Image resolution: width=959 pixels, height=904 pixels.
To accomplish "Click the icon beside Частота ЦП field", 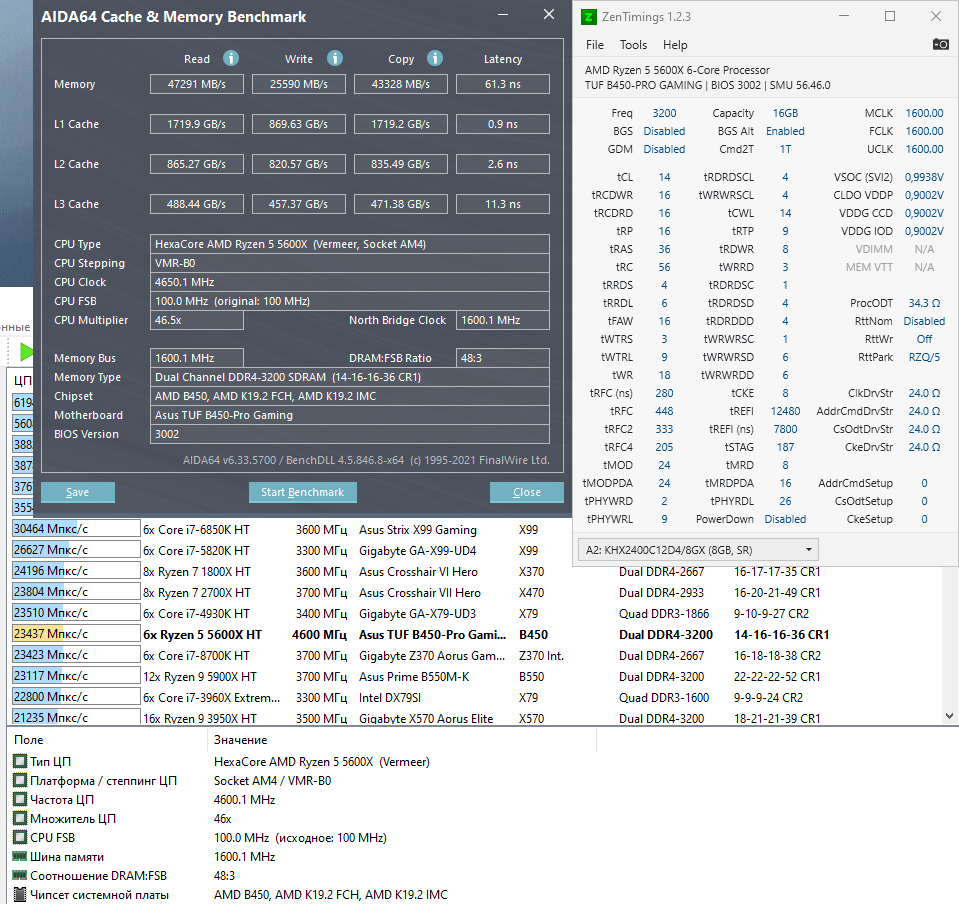I will point(20,799).
